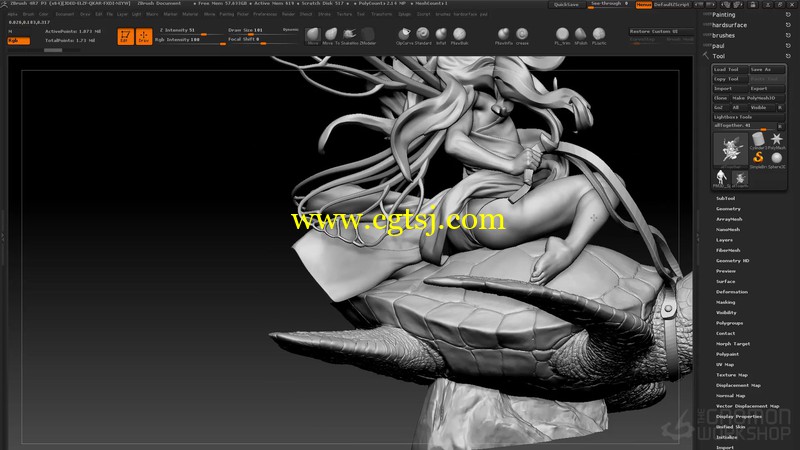This screenshot has height=450, width=800.
Task: Click the Make PolyMesh3D button
Action: click(757, 98)
